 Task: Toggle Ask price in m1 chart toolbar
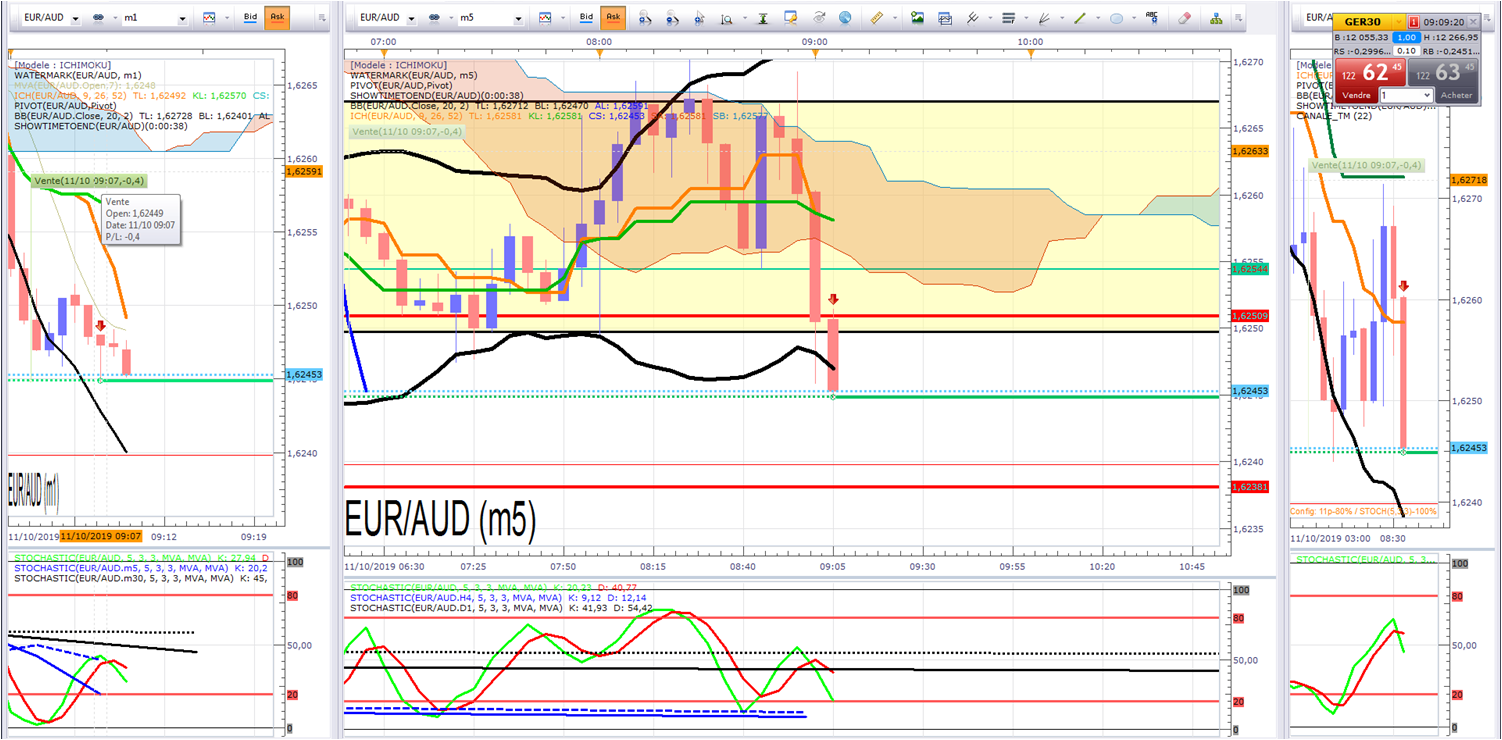277,18
